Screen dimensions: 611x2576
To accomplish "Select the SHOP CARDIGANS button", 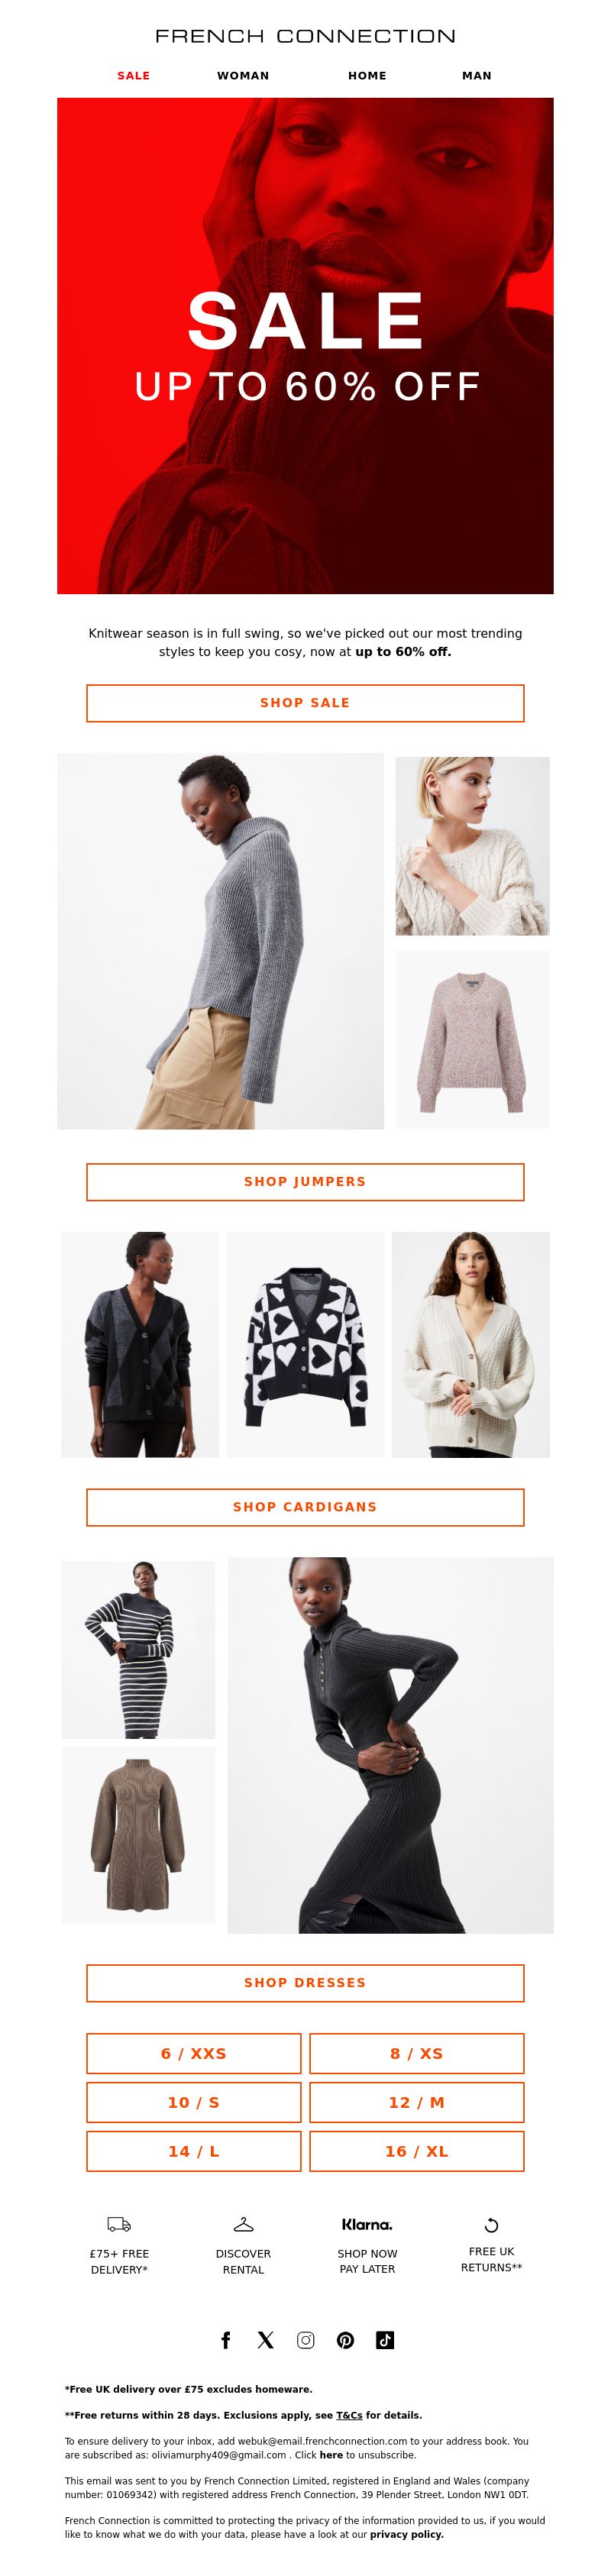I will (x=305, y=1507).
